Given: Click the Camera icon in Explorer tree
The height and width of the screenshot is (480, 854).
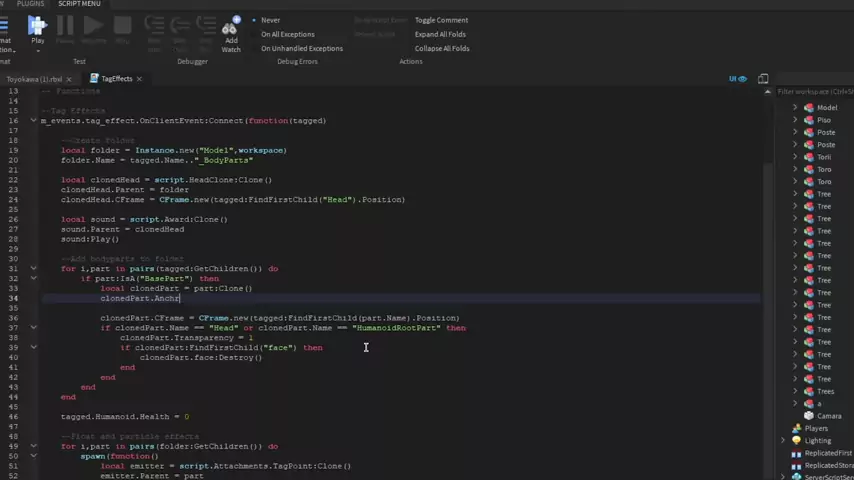Looking at the screenshot, I should (808, 416).
